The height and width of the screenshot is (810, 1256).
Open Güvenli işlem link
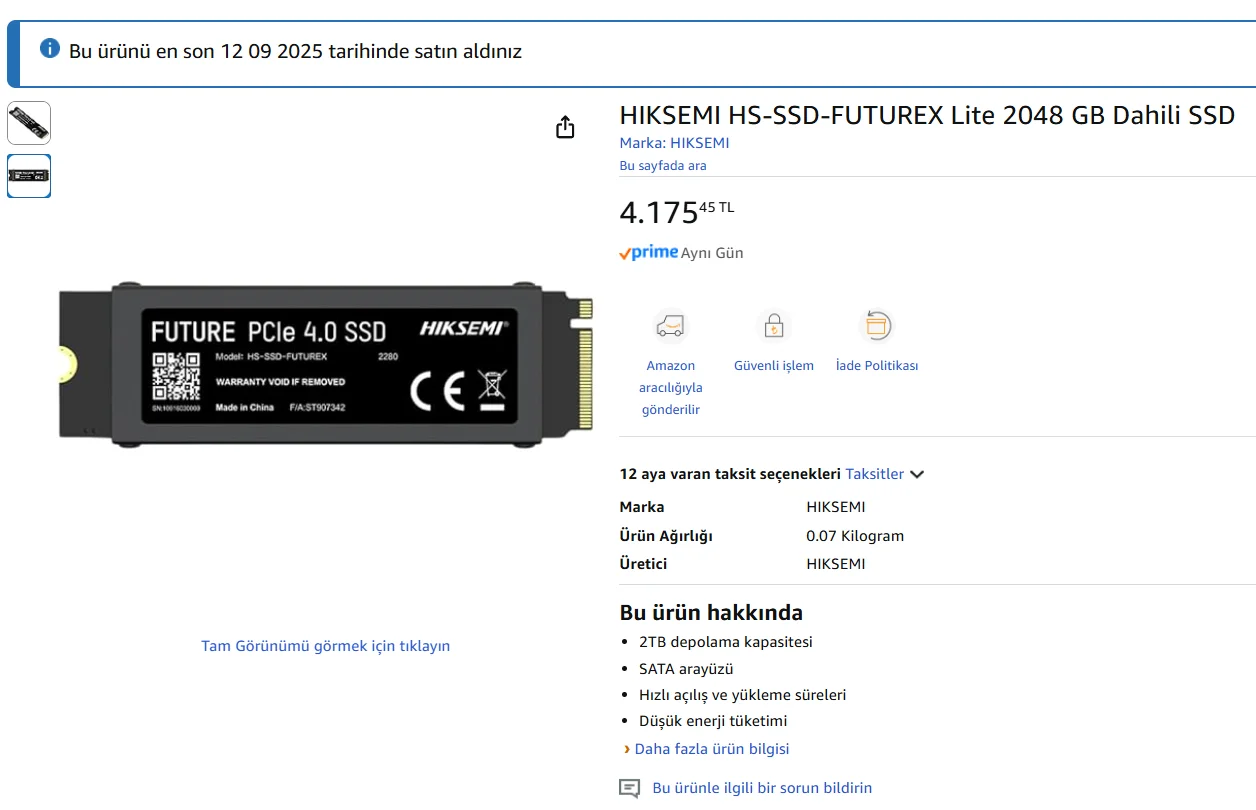(x=774, y=366)
